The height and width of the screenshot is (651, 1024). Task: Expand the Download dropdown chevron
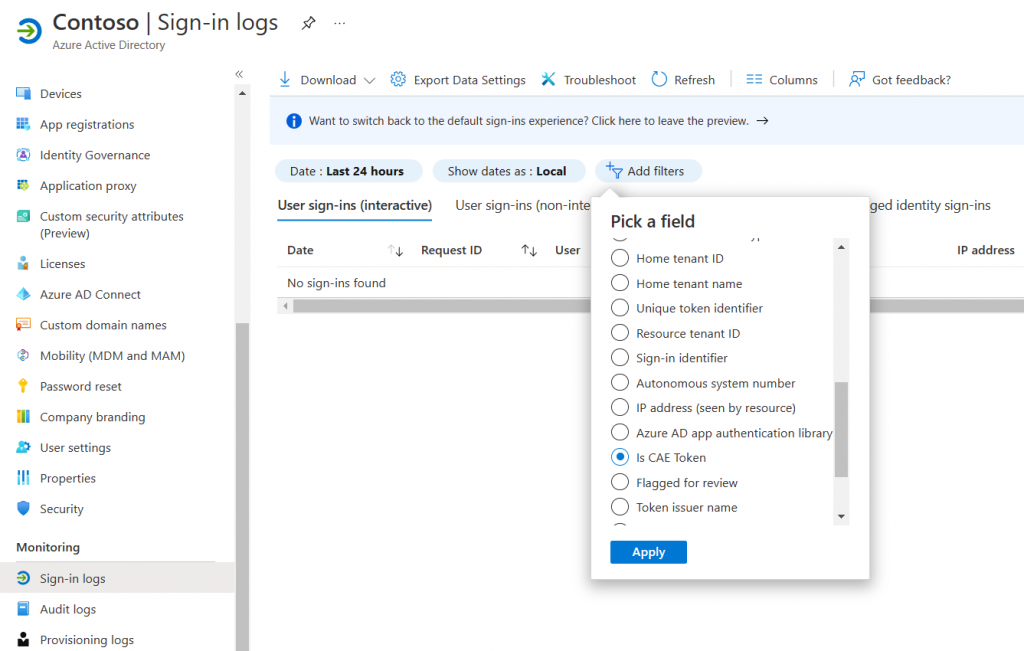370,80
